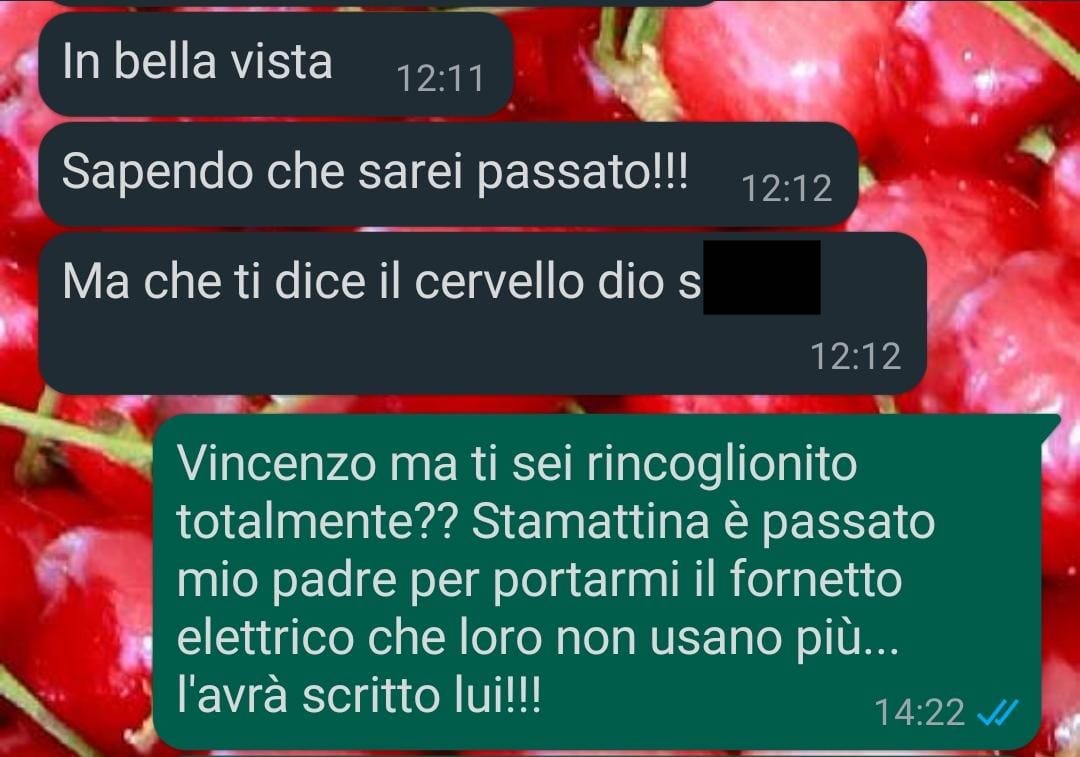Click the 14:22 timestamp on the green message

point(920,712)
